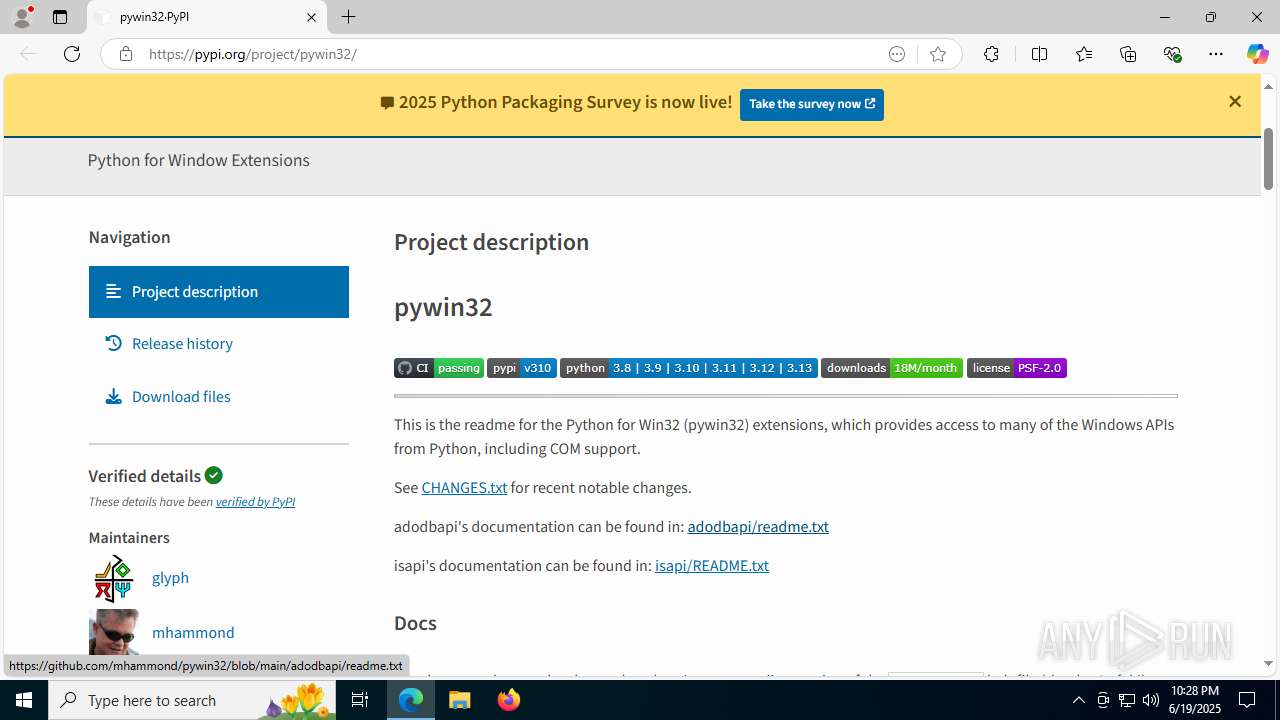Click the Project description heading
This screenshot has width=1280, height=720.
pos(491,243)
